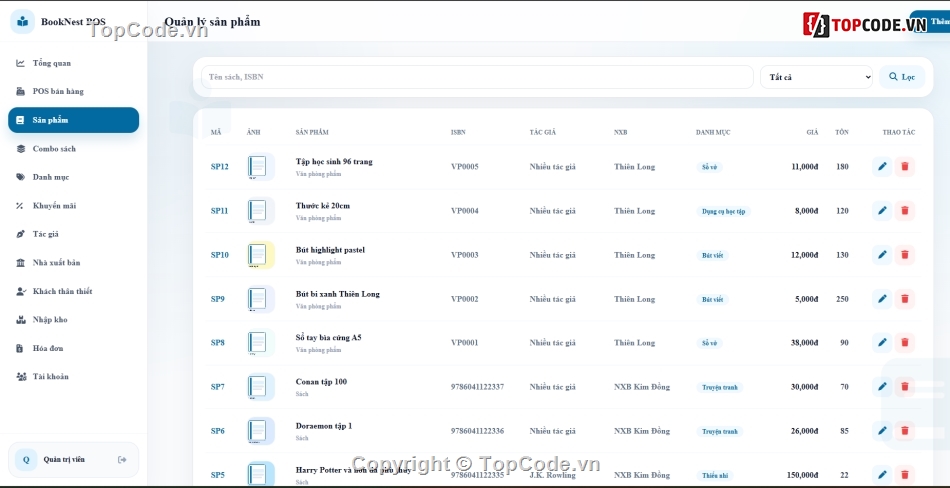Click author J.K. Rowling
This screenshot has height=488, width=950.
coord(553,475)
